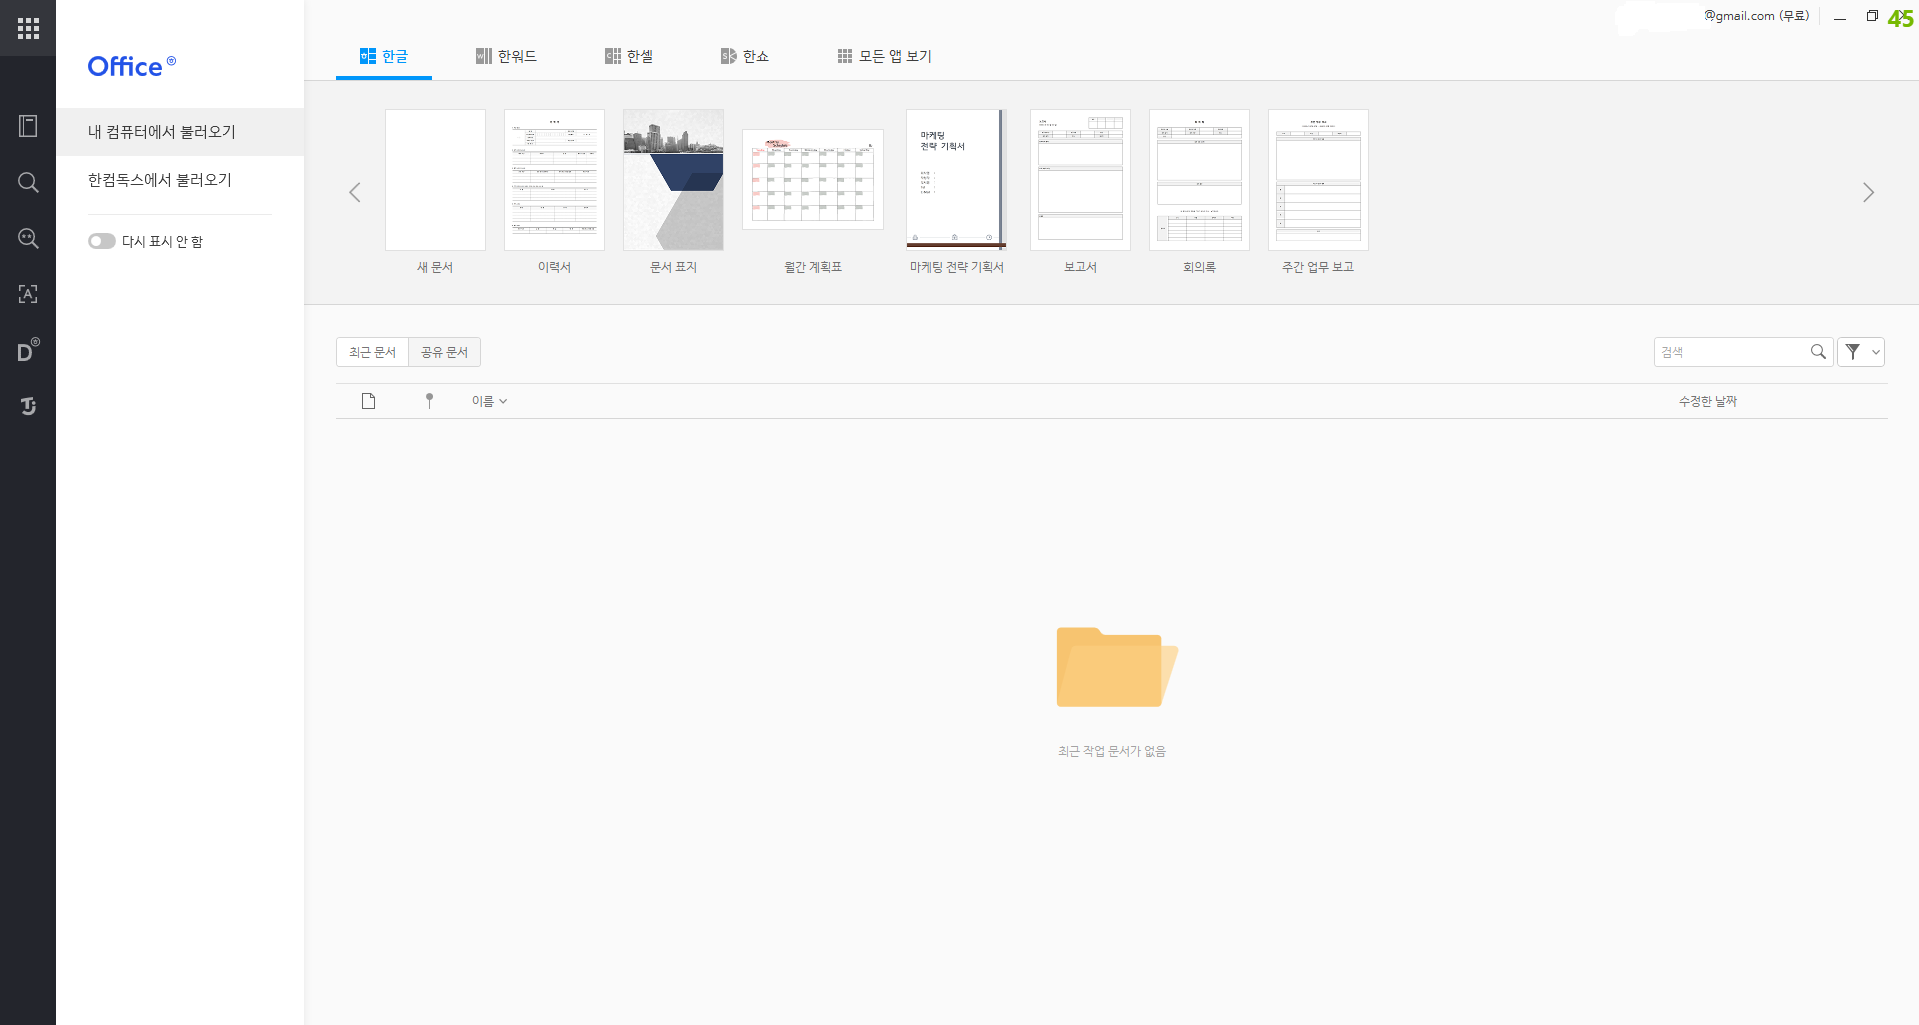Click the filter funnel icon
The width and height of the screenshot is (1919, 1025).
coord(1853,352)
